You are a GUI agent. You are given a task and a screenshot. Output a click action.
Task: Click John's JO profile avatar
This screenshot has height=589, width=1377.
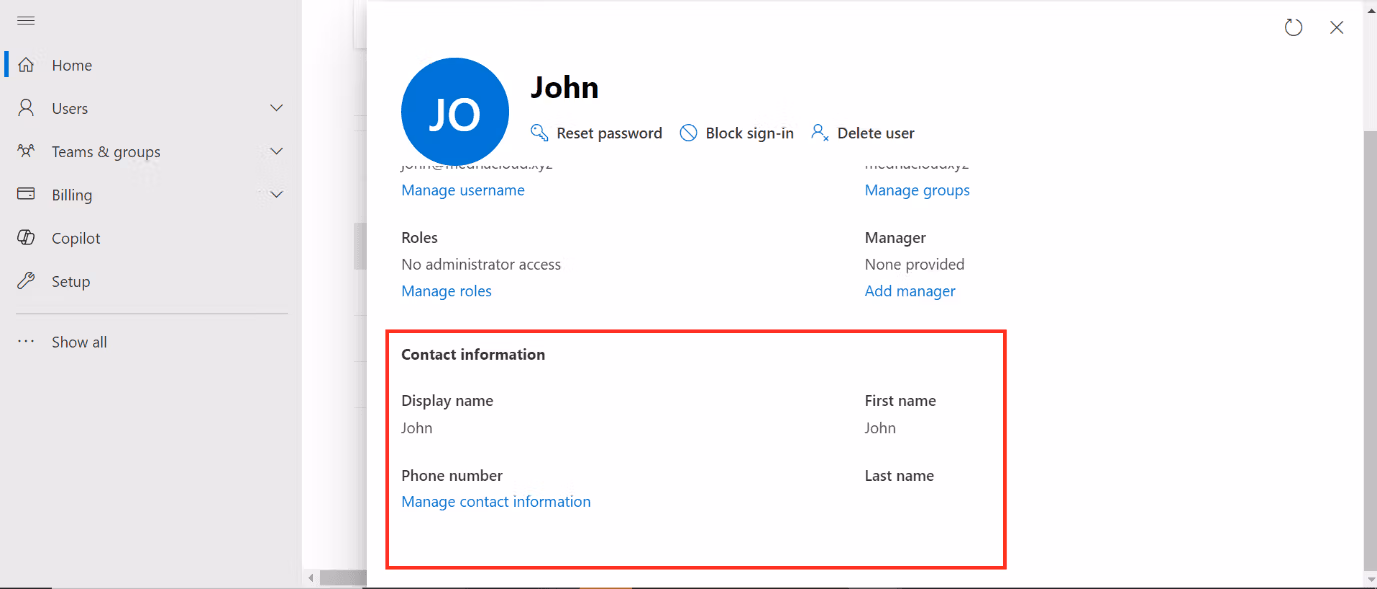click(x=455, y=111)
